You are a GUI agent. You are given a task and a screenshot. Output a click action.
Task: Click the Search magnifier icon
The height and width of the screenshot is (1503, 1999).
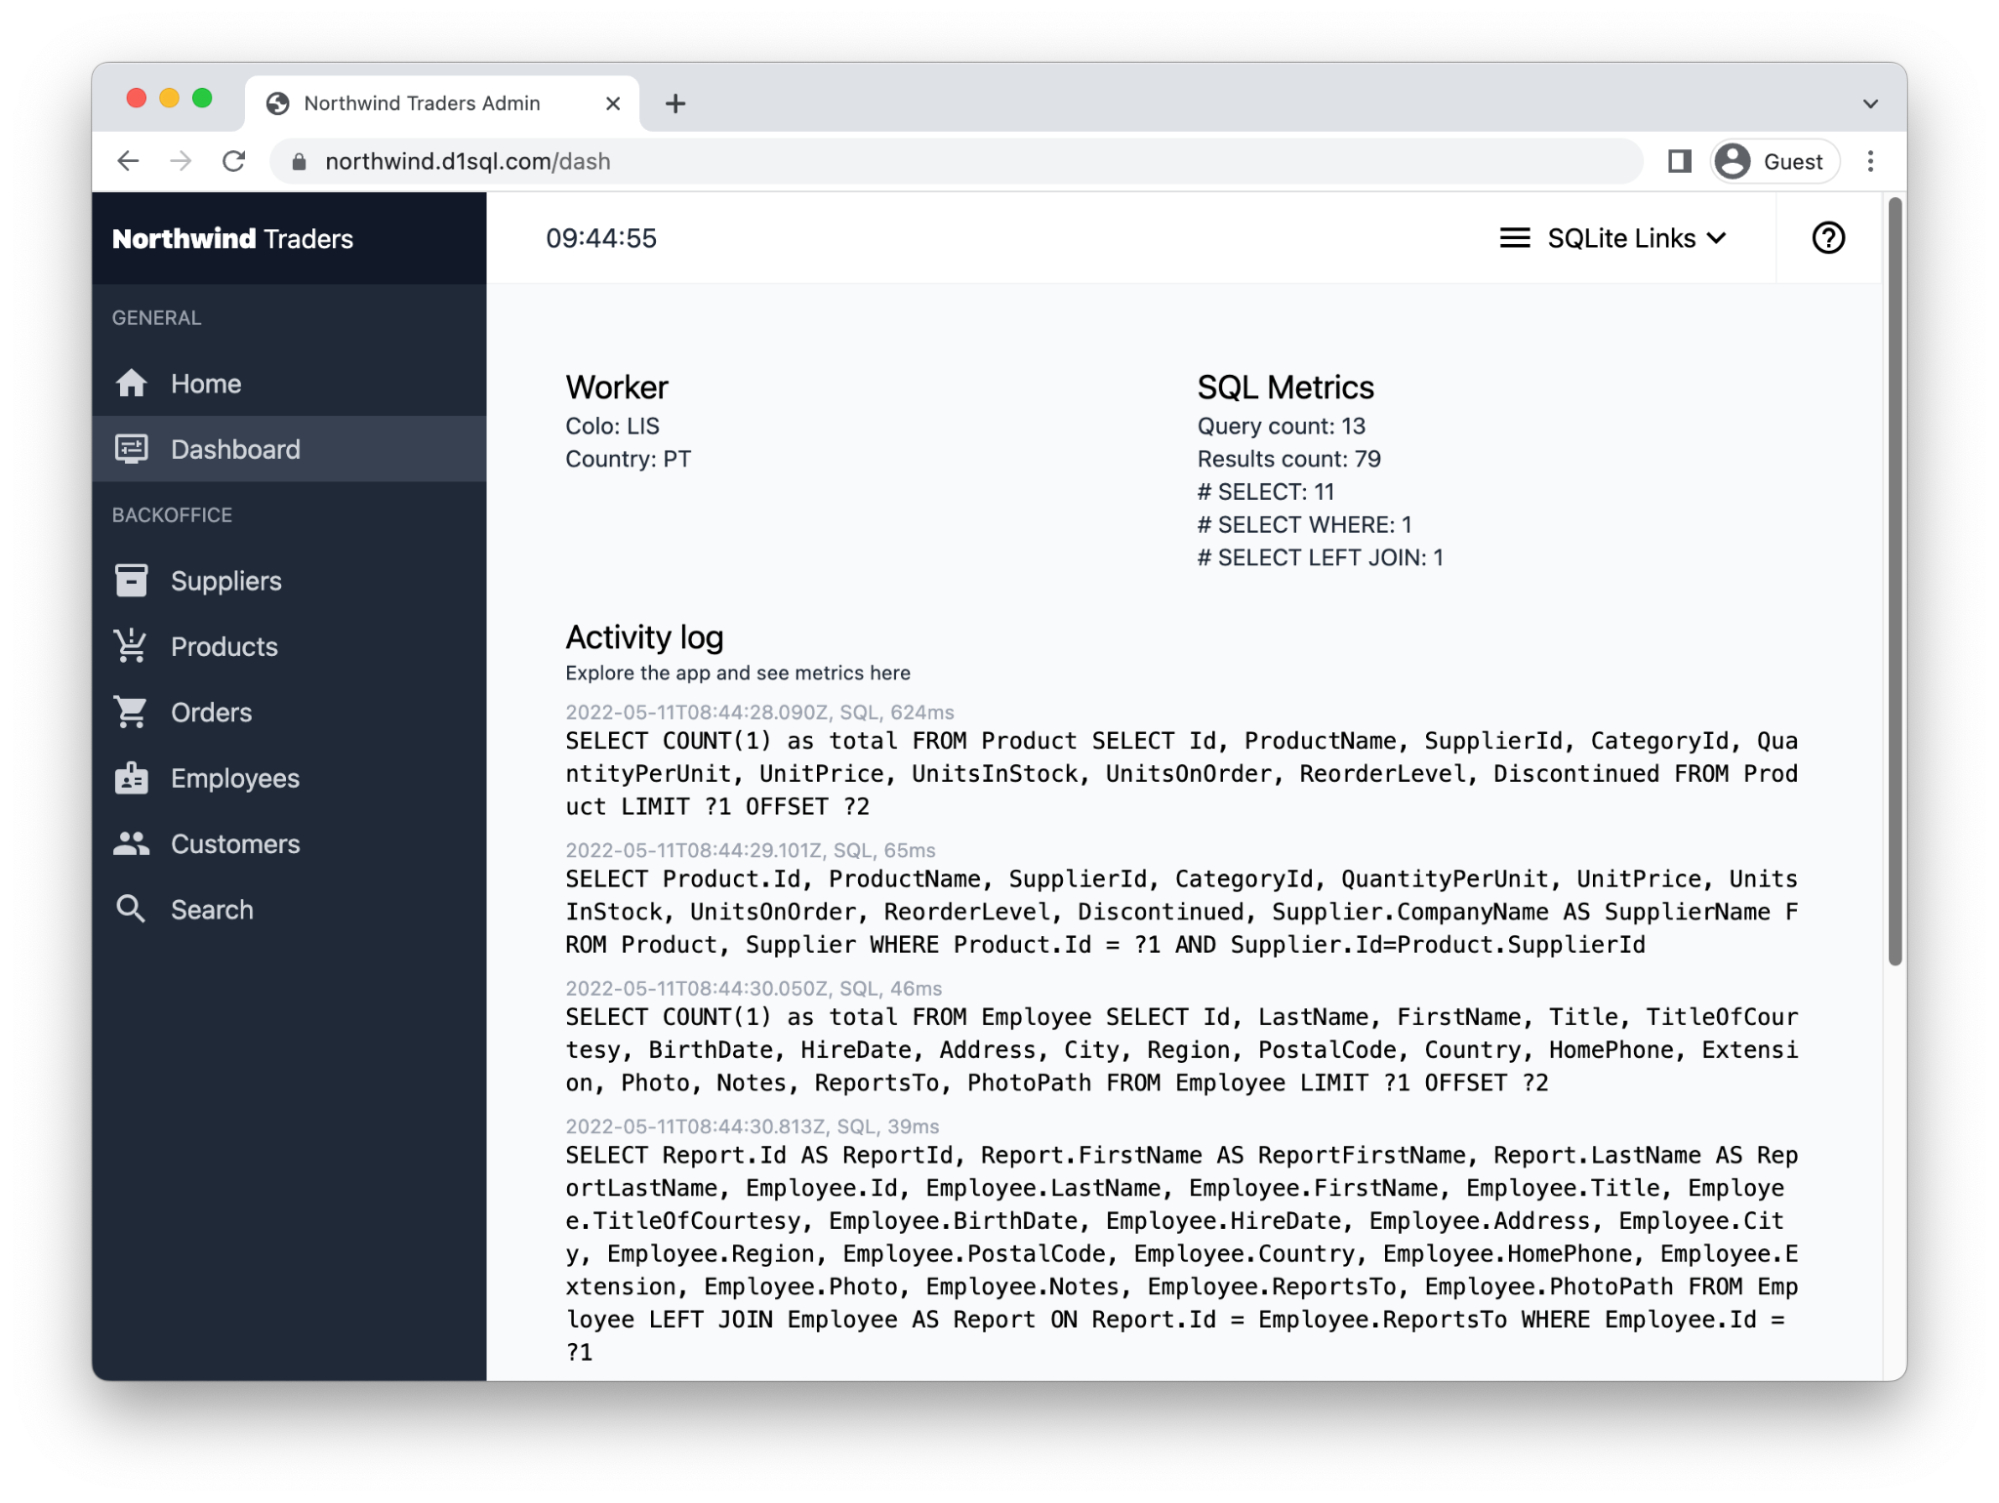[131, 909]
